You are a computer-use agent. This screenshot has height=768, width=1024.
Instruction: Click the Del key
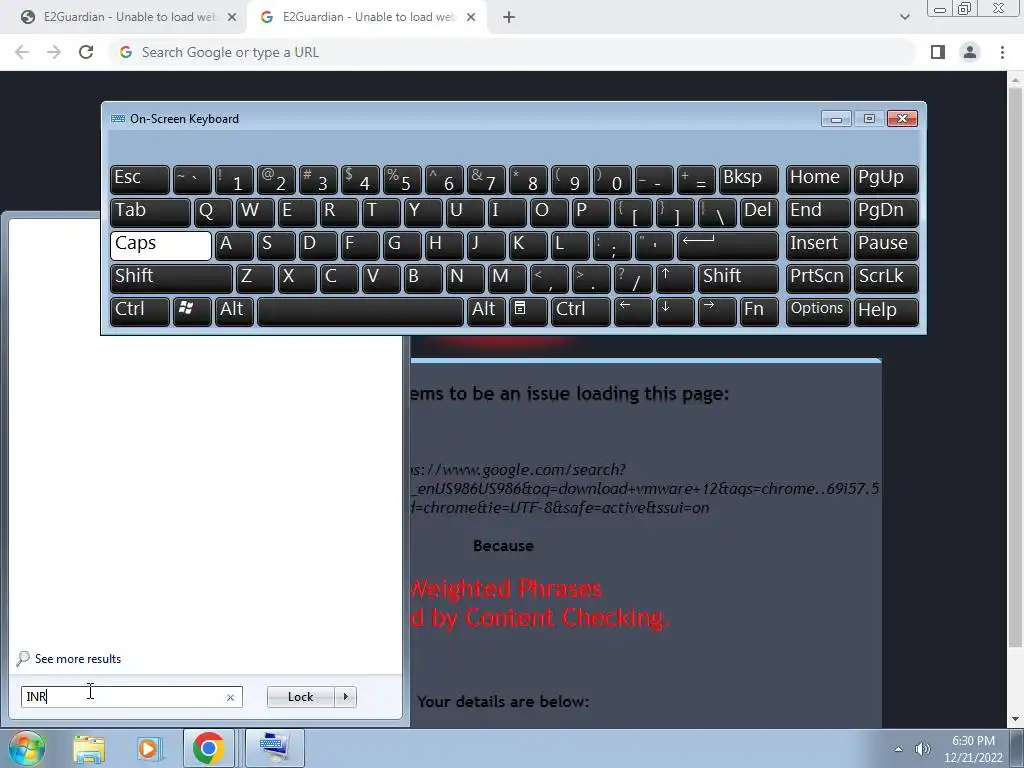coord(759,212)
